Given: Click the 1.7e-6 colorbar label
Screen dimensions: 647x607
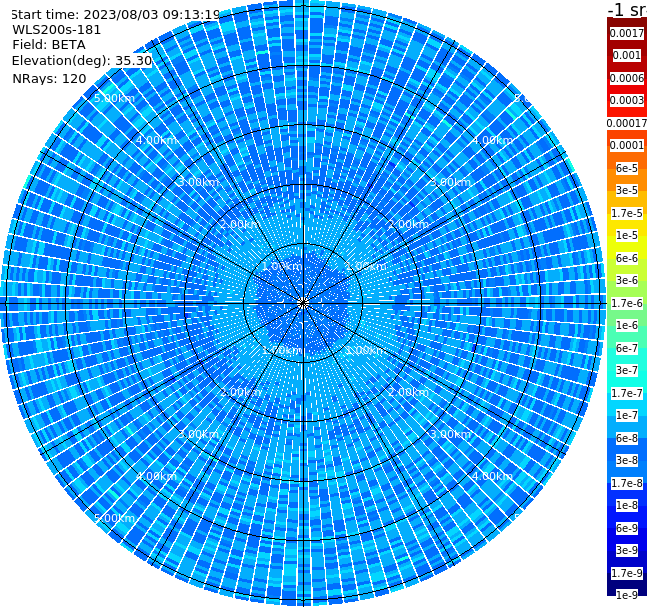Looking at the screenshot, I should pos(627,303).
